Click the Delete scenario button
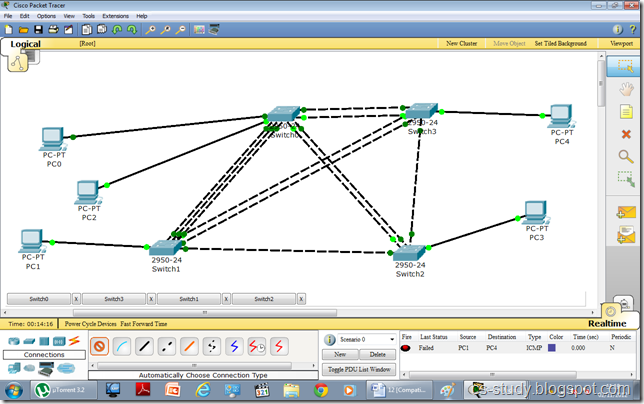The image size is (644, 404). point(377,354)
